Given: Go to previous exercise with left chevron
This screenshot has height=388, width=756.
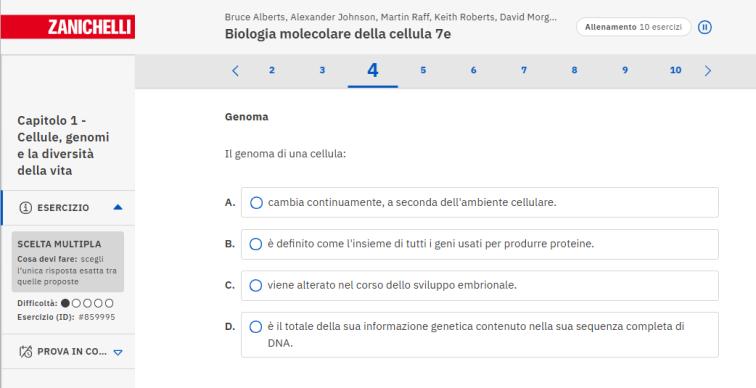Looking at the screenshot, I should pos(235,71).
